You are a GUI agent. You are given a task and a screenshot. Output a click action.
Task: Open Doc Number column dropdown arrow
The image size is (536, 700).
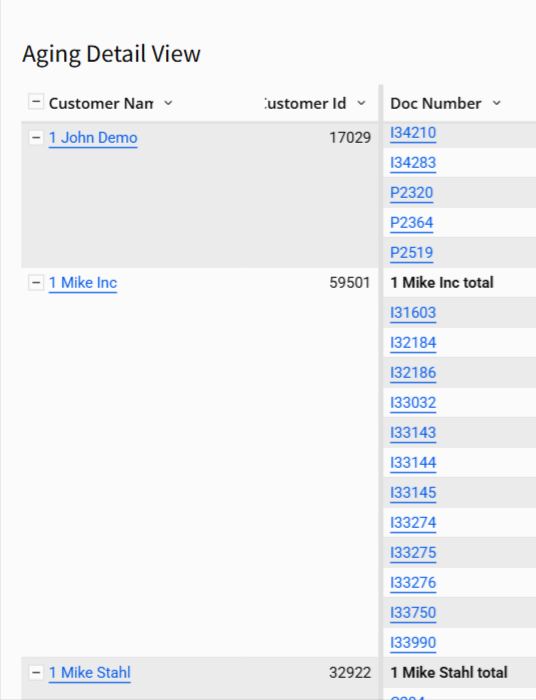pos(497,103)
